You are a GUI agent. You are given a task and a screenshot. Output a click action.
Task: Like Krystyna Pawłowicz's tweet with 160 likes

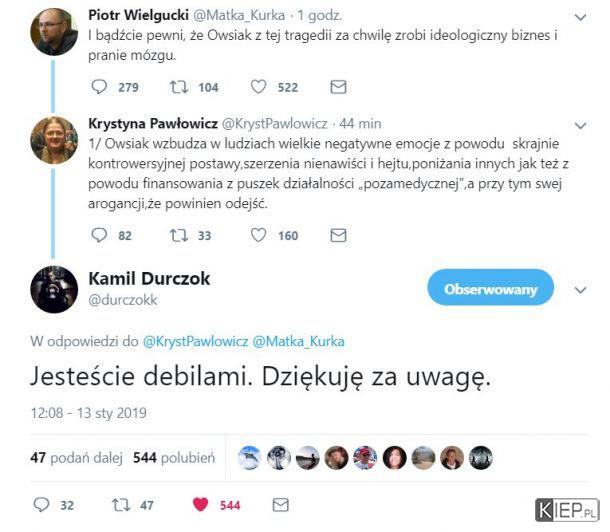click(x=258, y=235)
